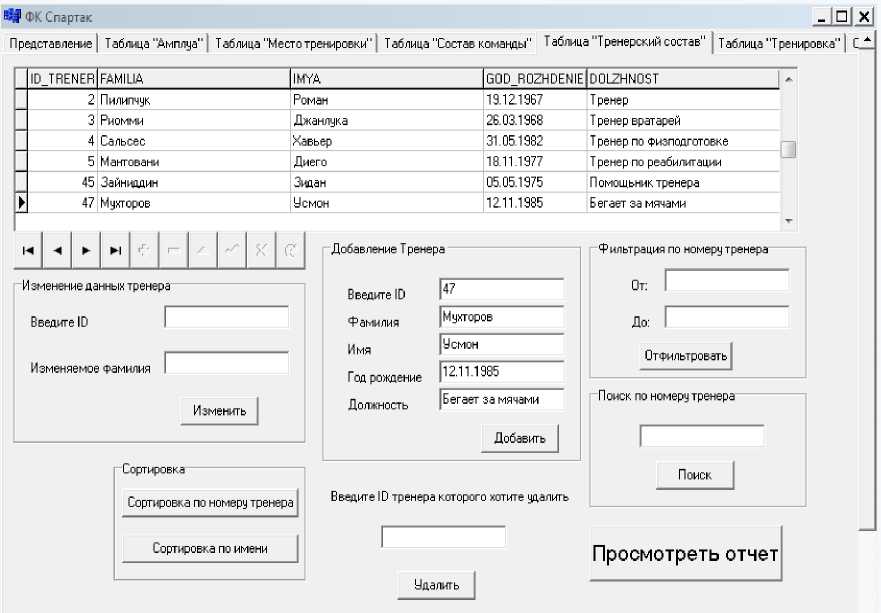This screenshot has width=881, height=613.
Task: Click the Год рождение field with 12.11.1985
Action: point(502,371)
